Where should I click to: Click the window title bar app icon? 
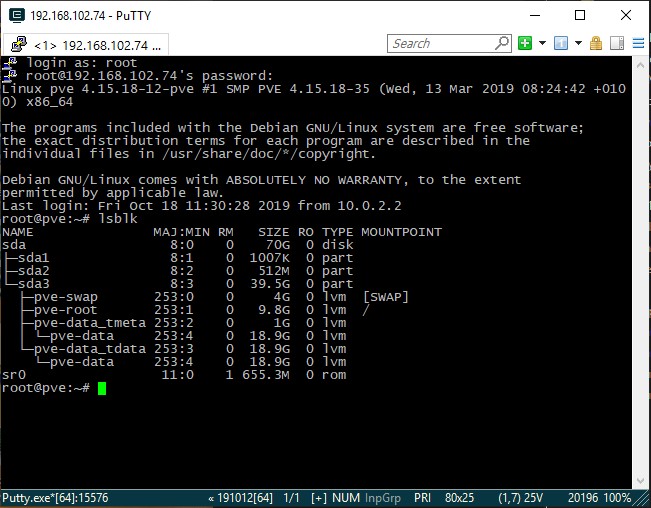(x=17, y=15)
